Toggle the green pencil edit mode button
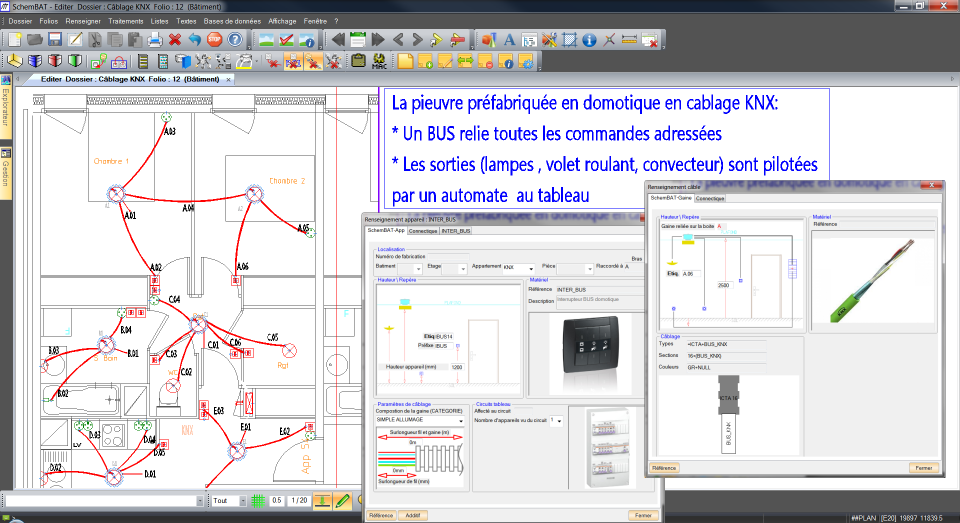960x523 pixels. pos(343,501)
